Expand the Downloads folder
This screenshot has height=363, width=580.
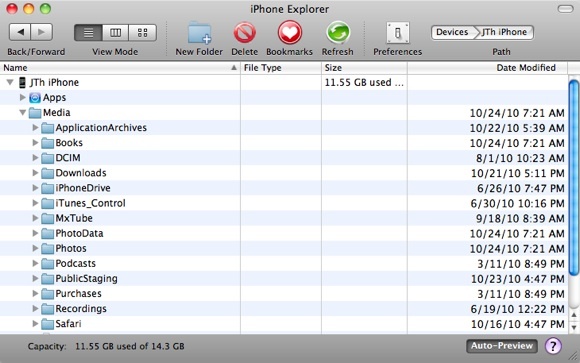click(x=35, y=173)
